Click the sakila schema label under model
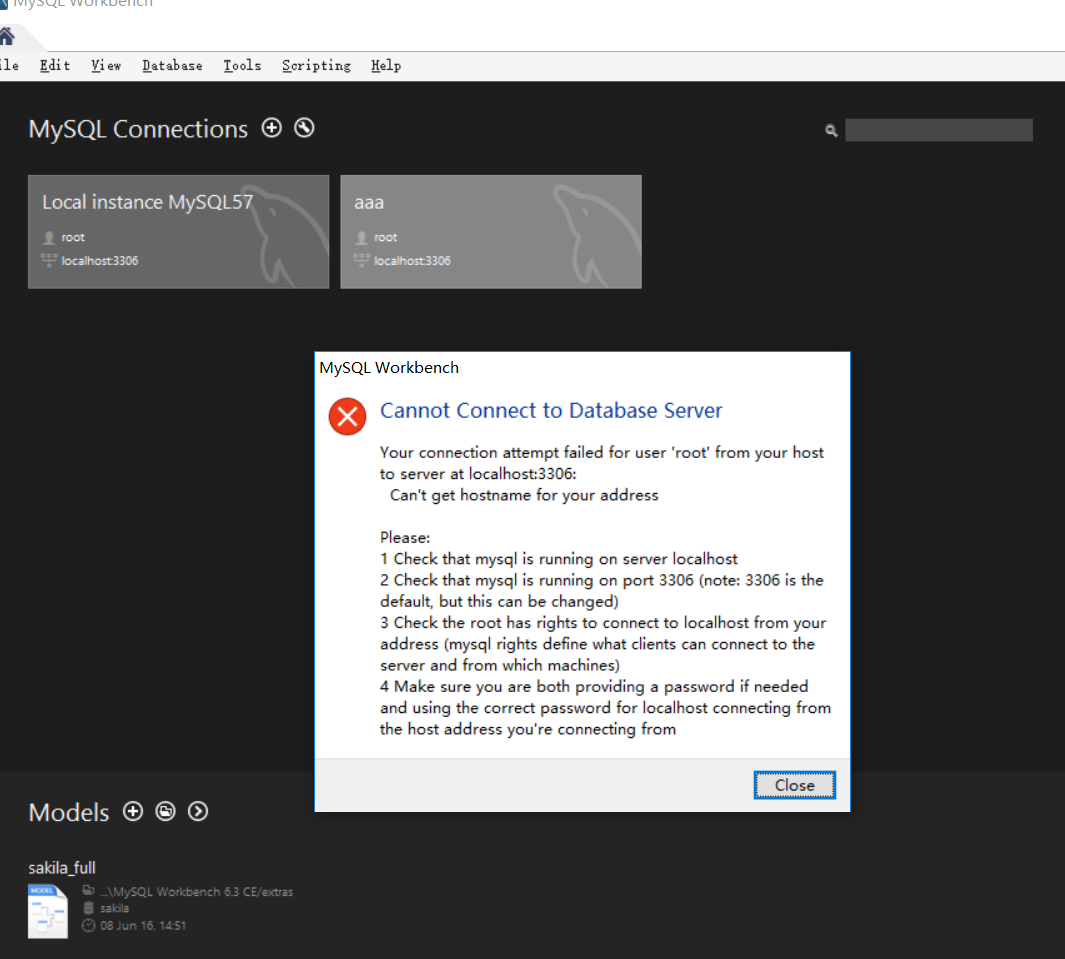Screen dimensions: 1065x959 (x=114, y=908)
